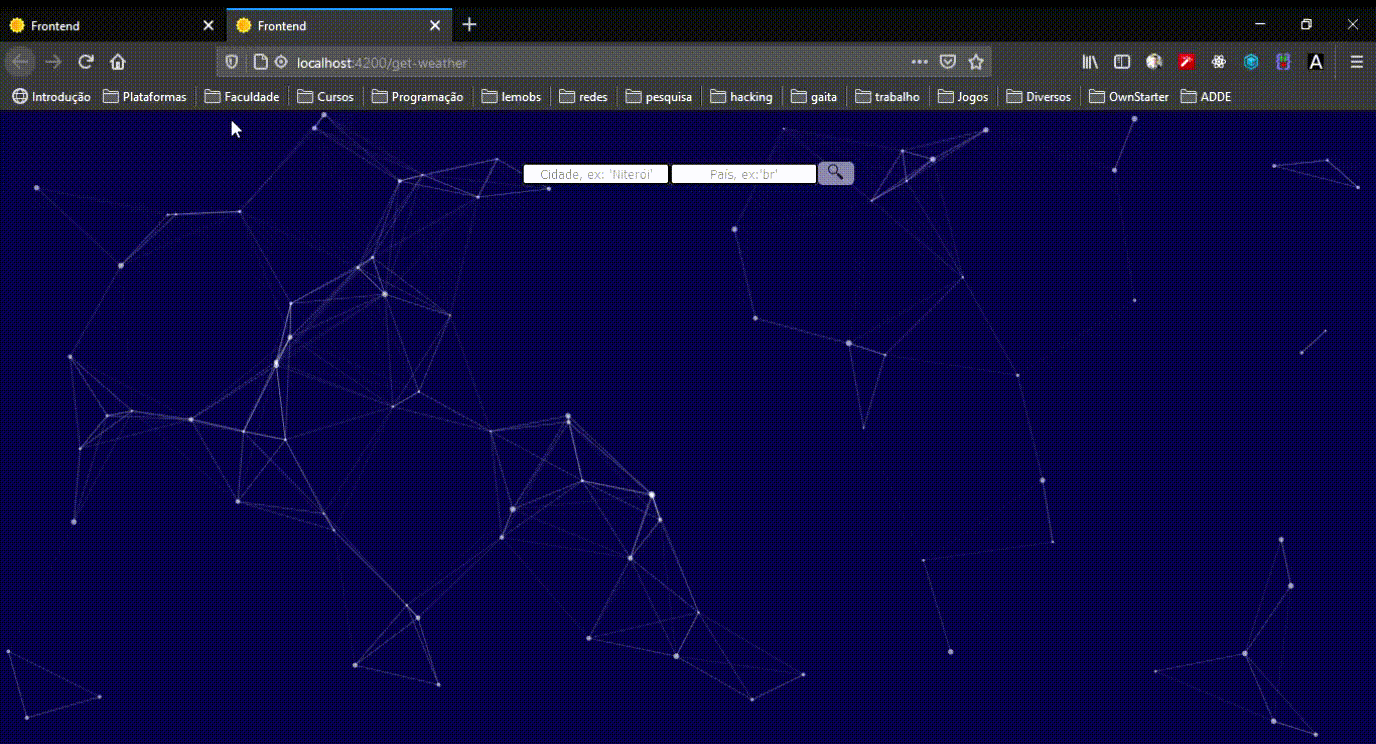1376x744 pixels.
Task: Open the lemobs bookmark folder
Action: [x=511, y=97]
